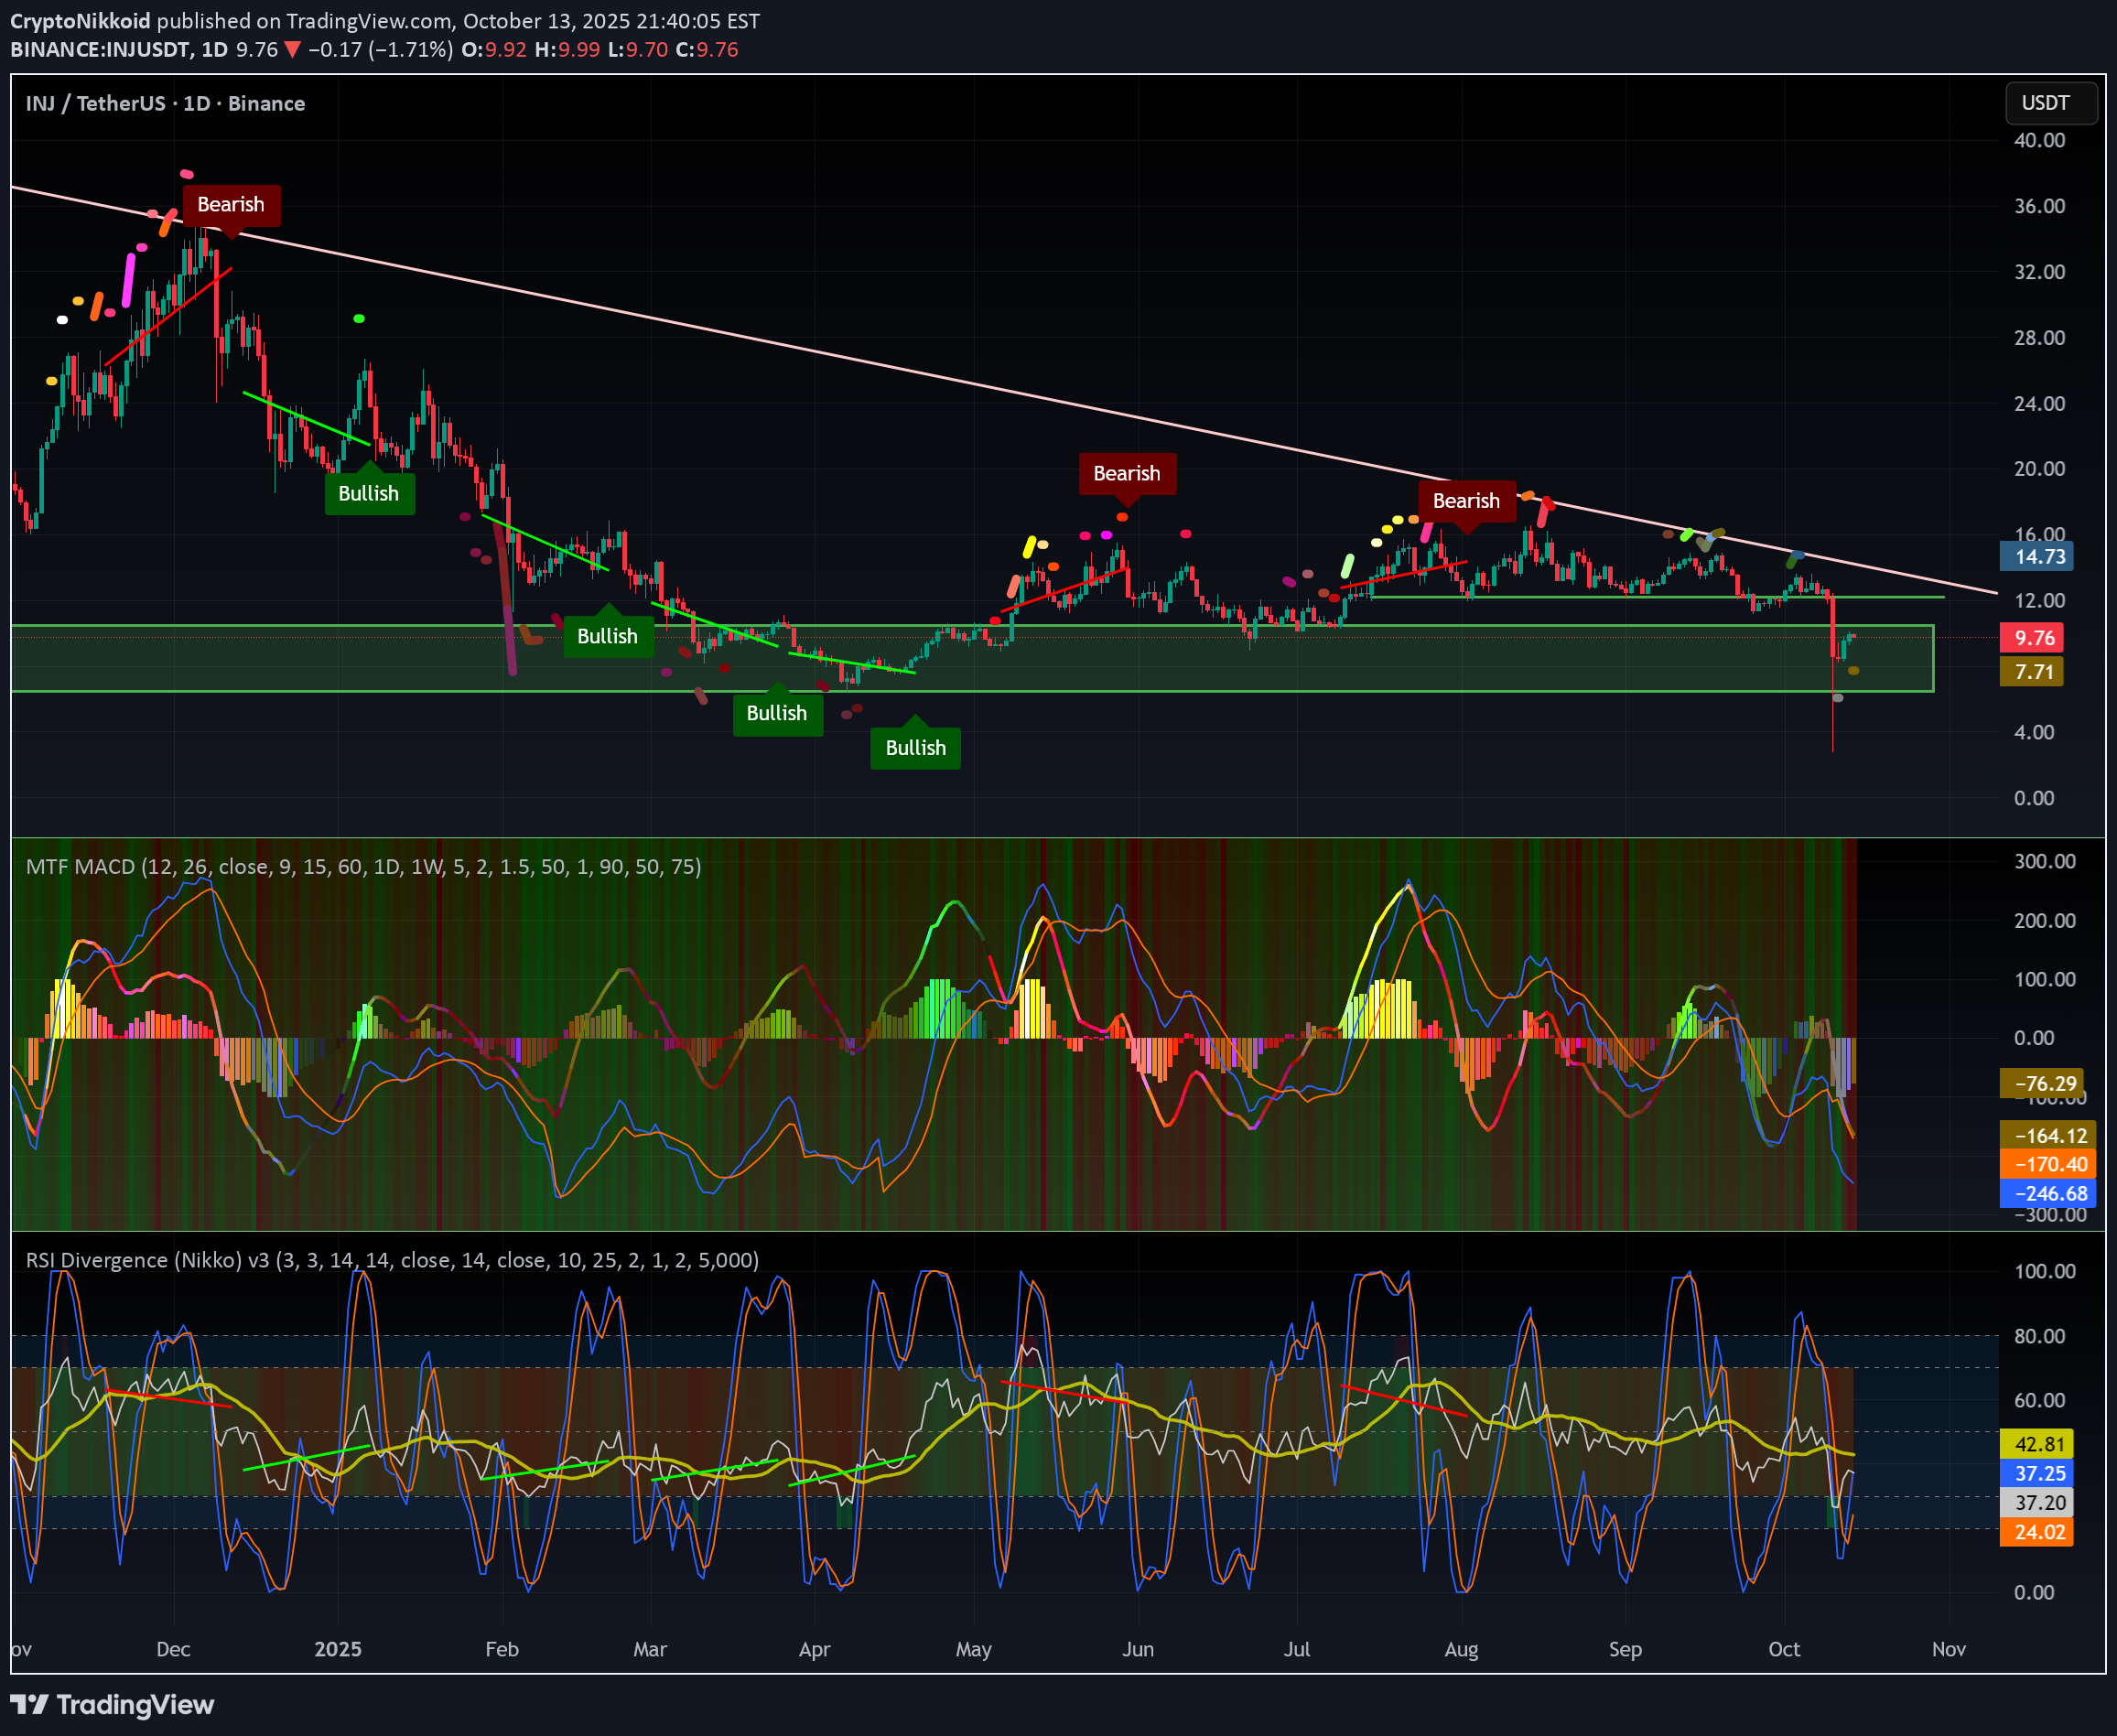Click the green dot marker above January

[x=359, y=319]
